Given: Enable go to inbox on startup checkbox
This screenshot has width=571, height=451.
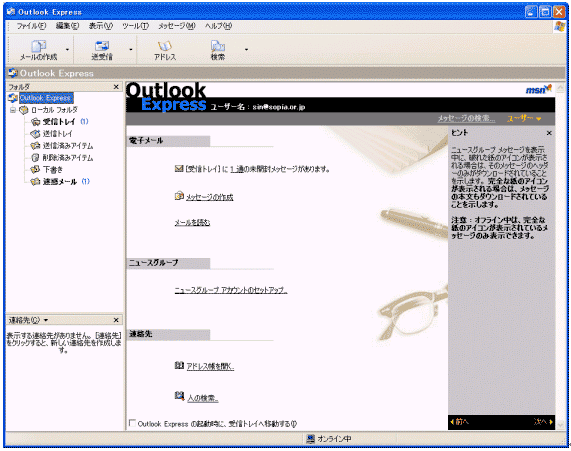Looking at the screenshot, I should (133, 423).
